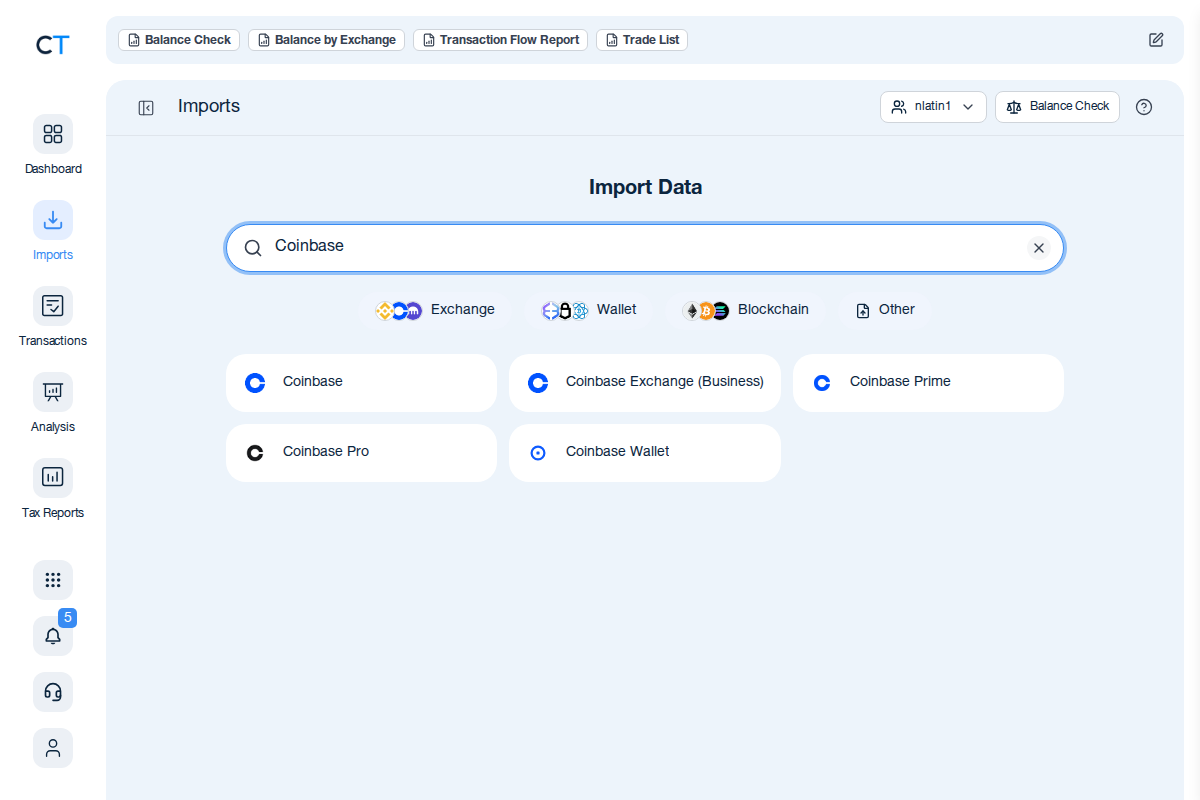The height and width of the screenshot is (800, 1200).
Task: Click the Balance Check button in header
Action: click(x=1057, y=107)
